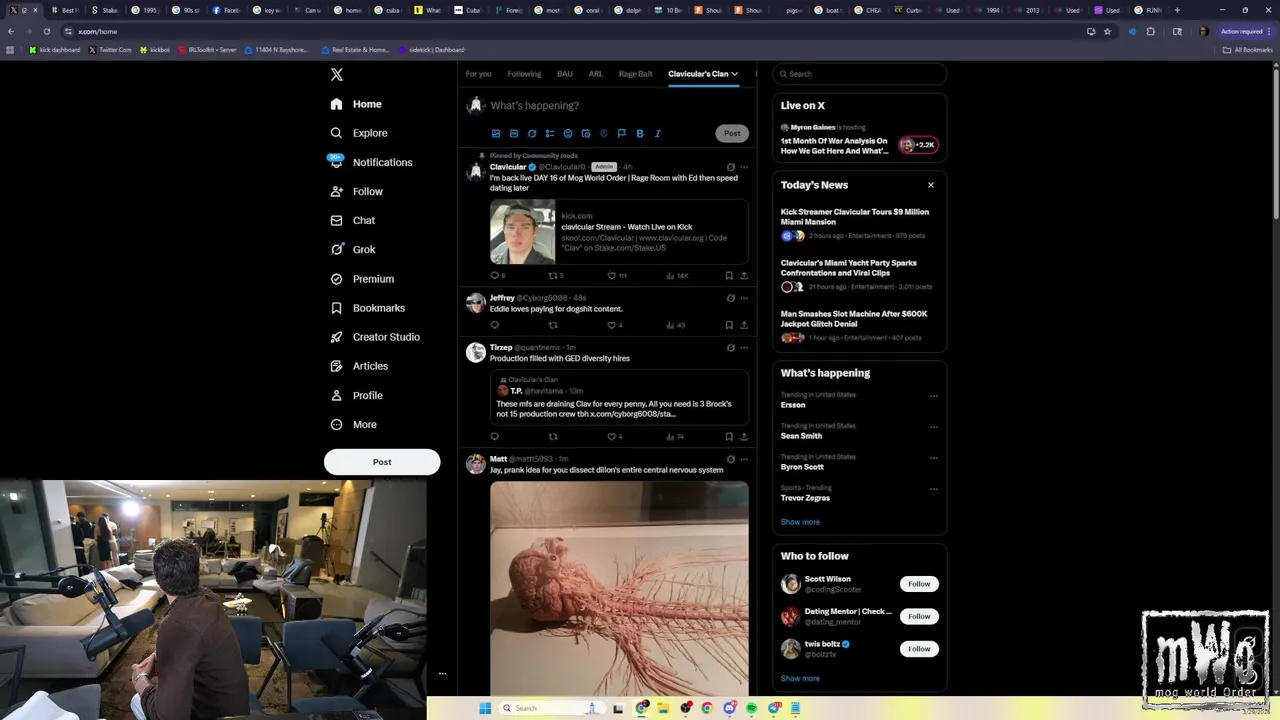Open the kick.com stream link card
The image size is (1280, 720).
coord(619,232)
